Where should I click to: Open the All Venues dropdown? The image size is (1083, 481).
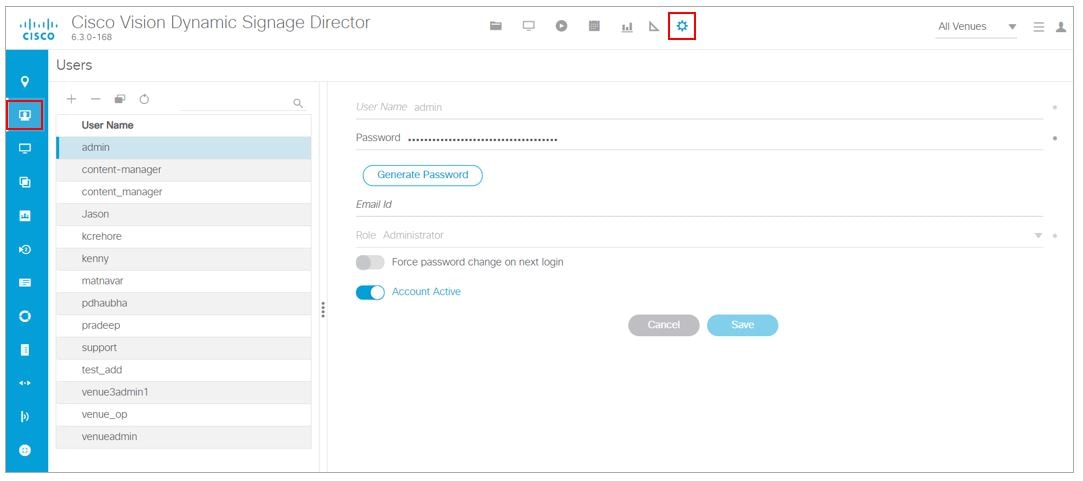(977, 27)
